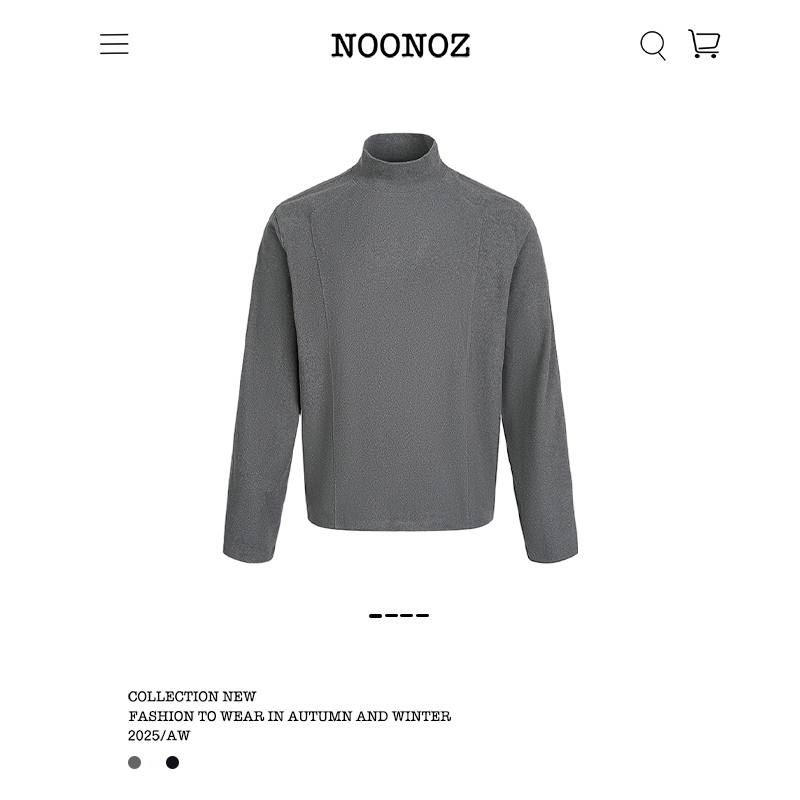This screenshot has height=800, width=800.
Task: Select the gray color swatch
Action: pos(134,762)
